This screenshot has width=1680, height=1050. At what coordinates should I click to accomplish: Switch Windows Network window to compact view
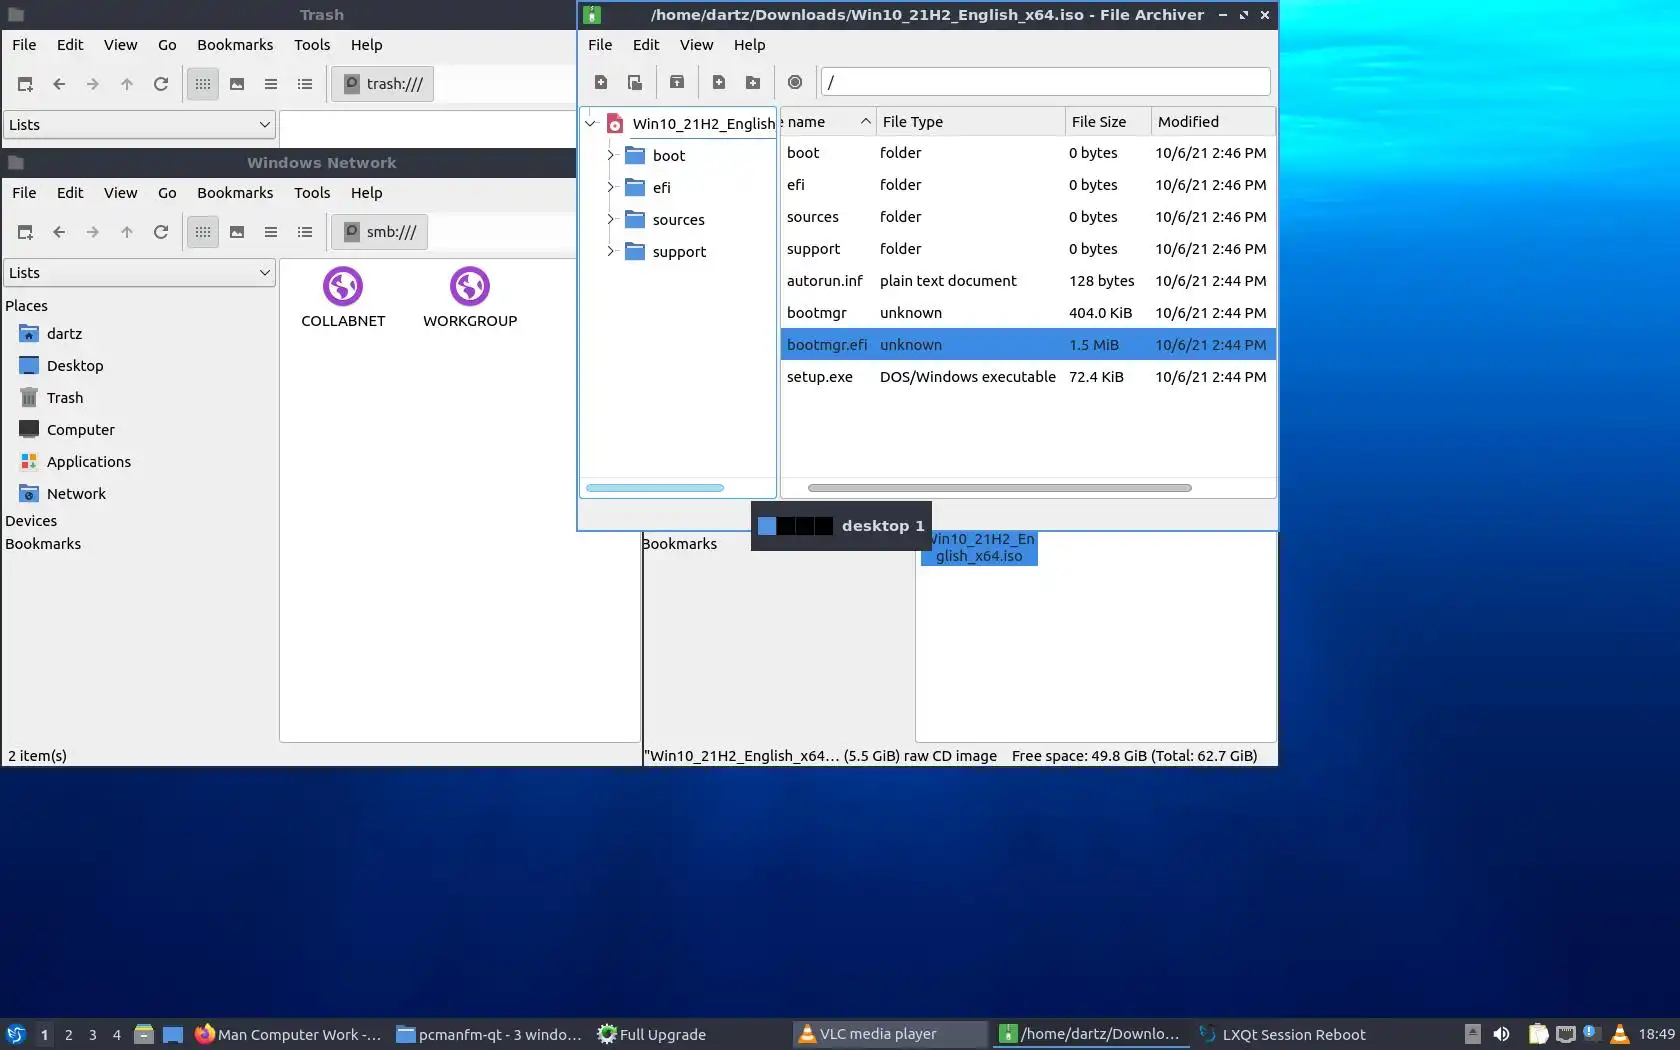click(271, 233)
